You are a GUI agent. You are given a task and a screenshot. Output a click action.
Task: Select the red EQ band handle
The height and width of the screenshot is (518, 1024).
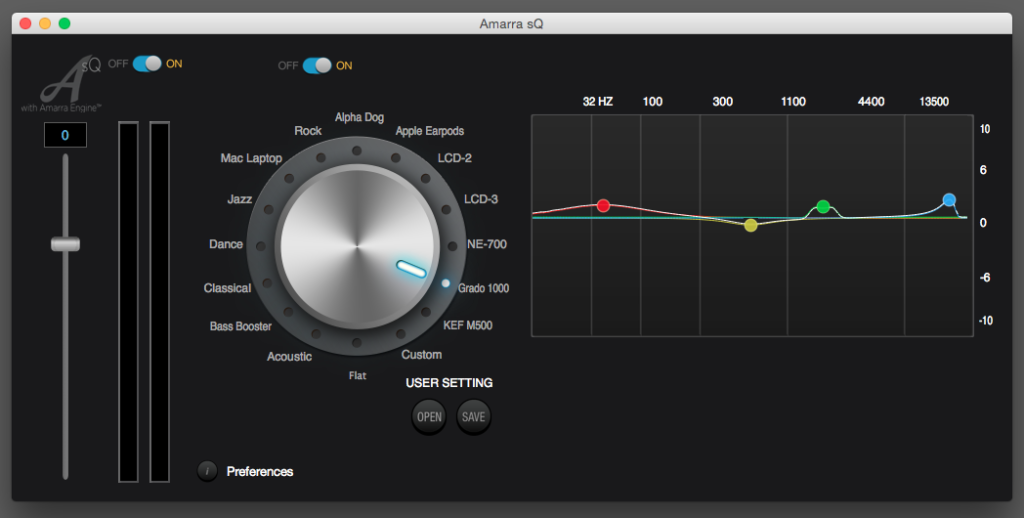tap(603, 206)
